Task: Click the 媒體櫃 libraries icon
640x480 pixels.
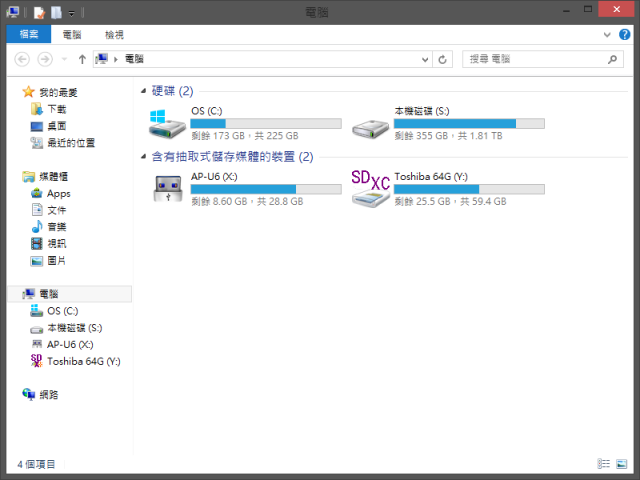Action: click(29, 176)
